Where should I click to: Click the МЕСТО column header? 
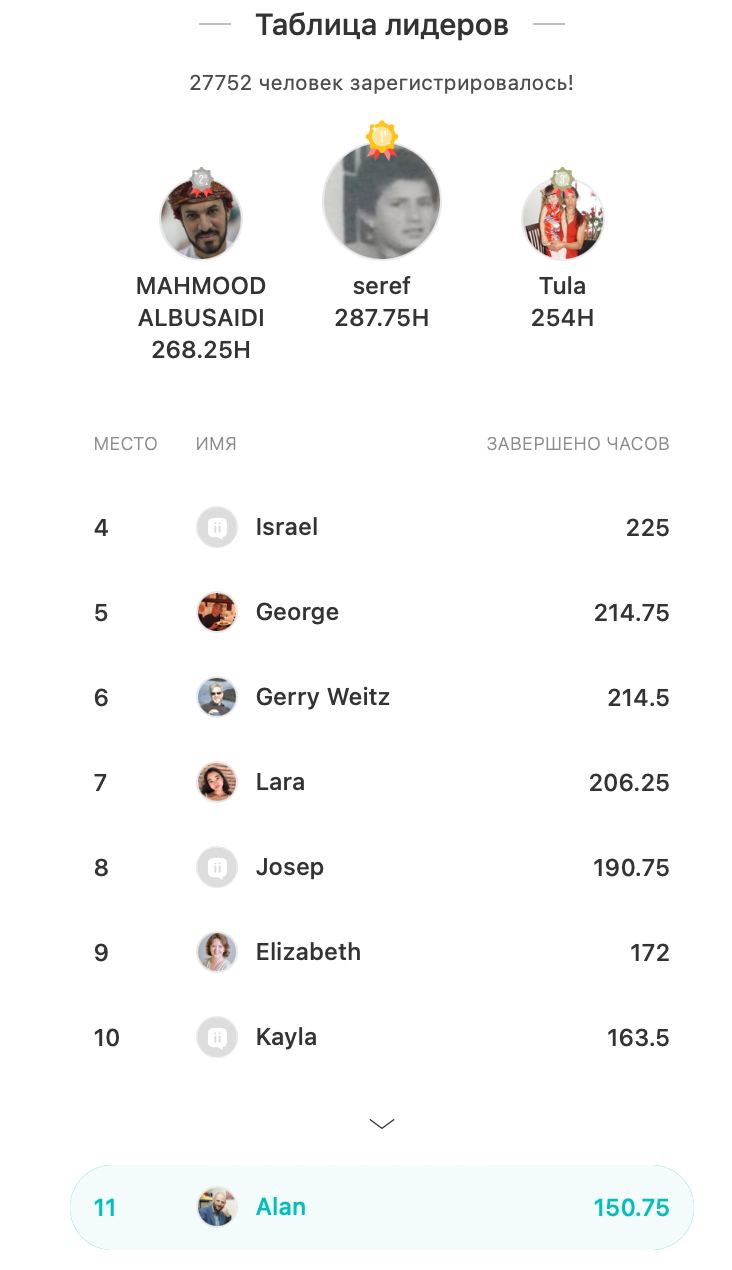[125, 444]
